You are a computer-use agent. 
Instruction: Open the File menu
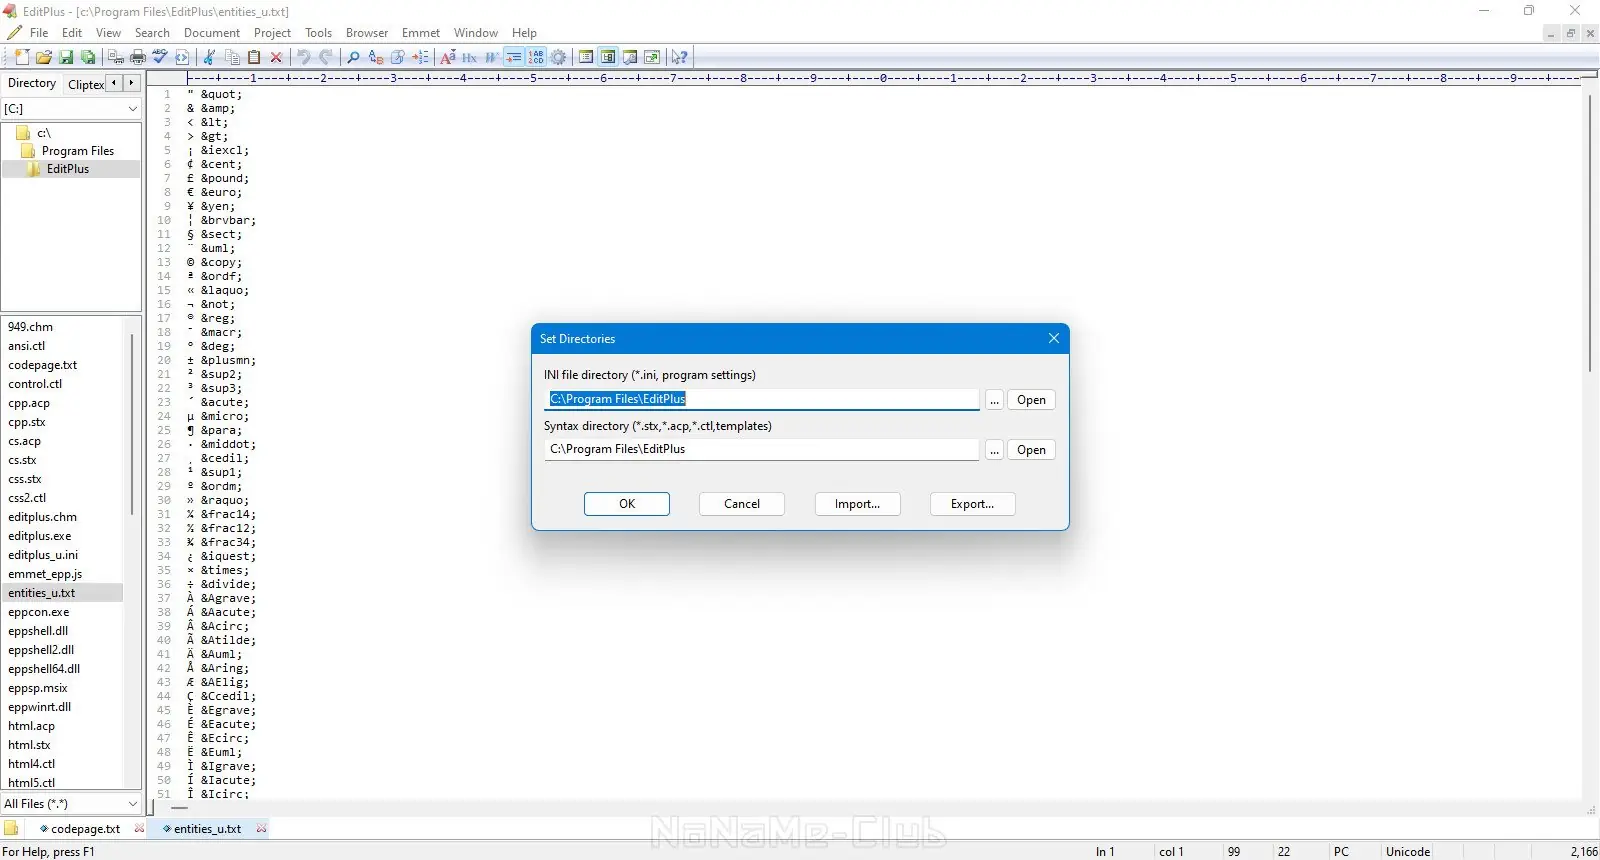39,33
